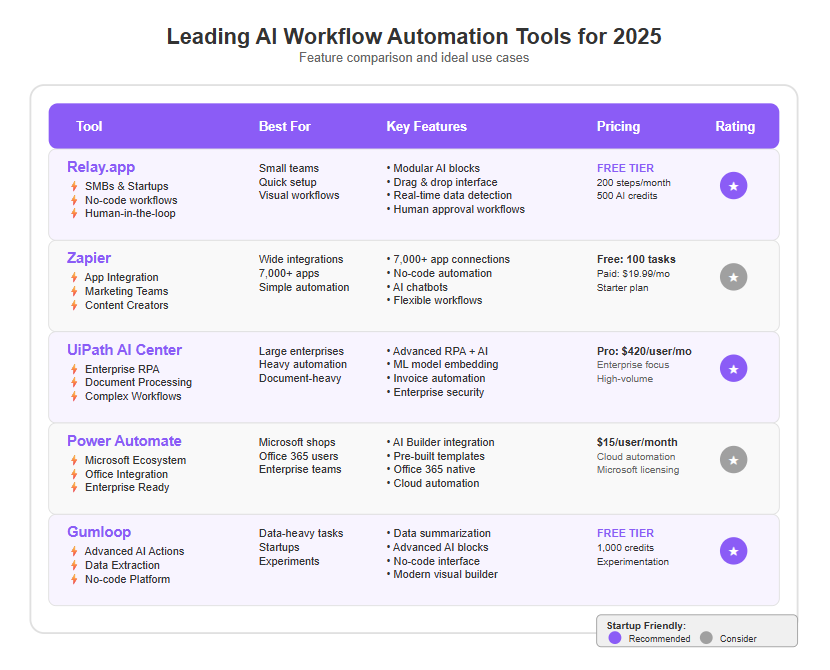The width and height of the screenshot is (830, 670).
Task: Click lightning bolt beside Enterprise Ready
Action: 74,487
